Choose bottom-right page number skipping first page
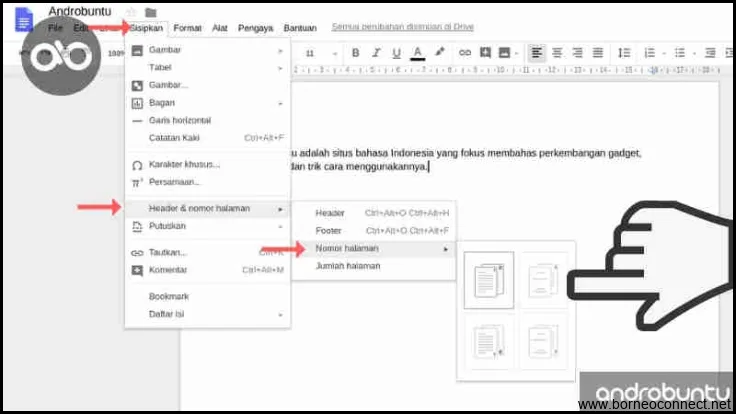The height and width of the screenshot is (414, 736). point(543,342)
